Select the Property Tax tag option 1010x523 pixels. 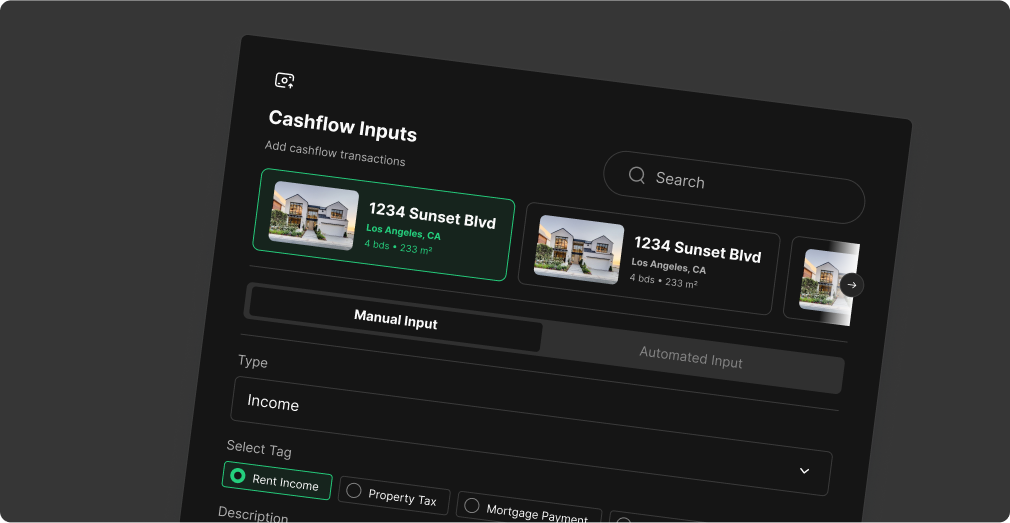click(353, 490)
